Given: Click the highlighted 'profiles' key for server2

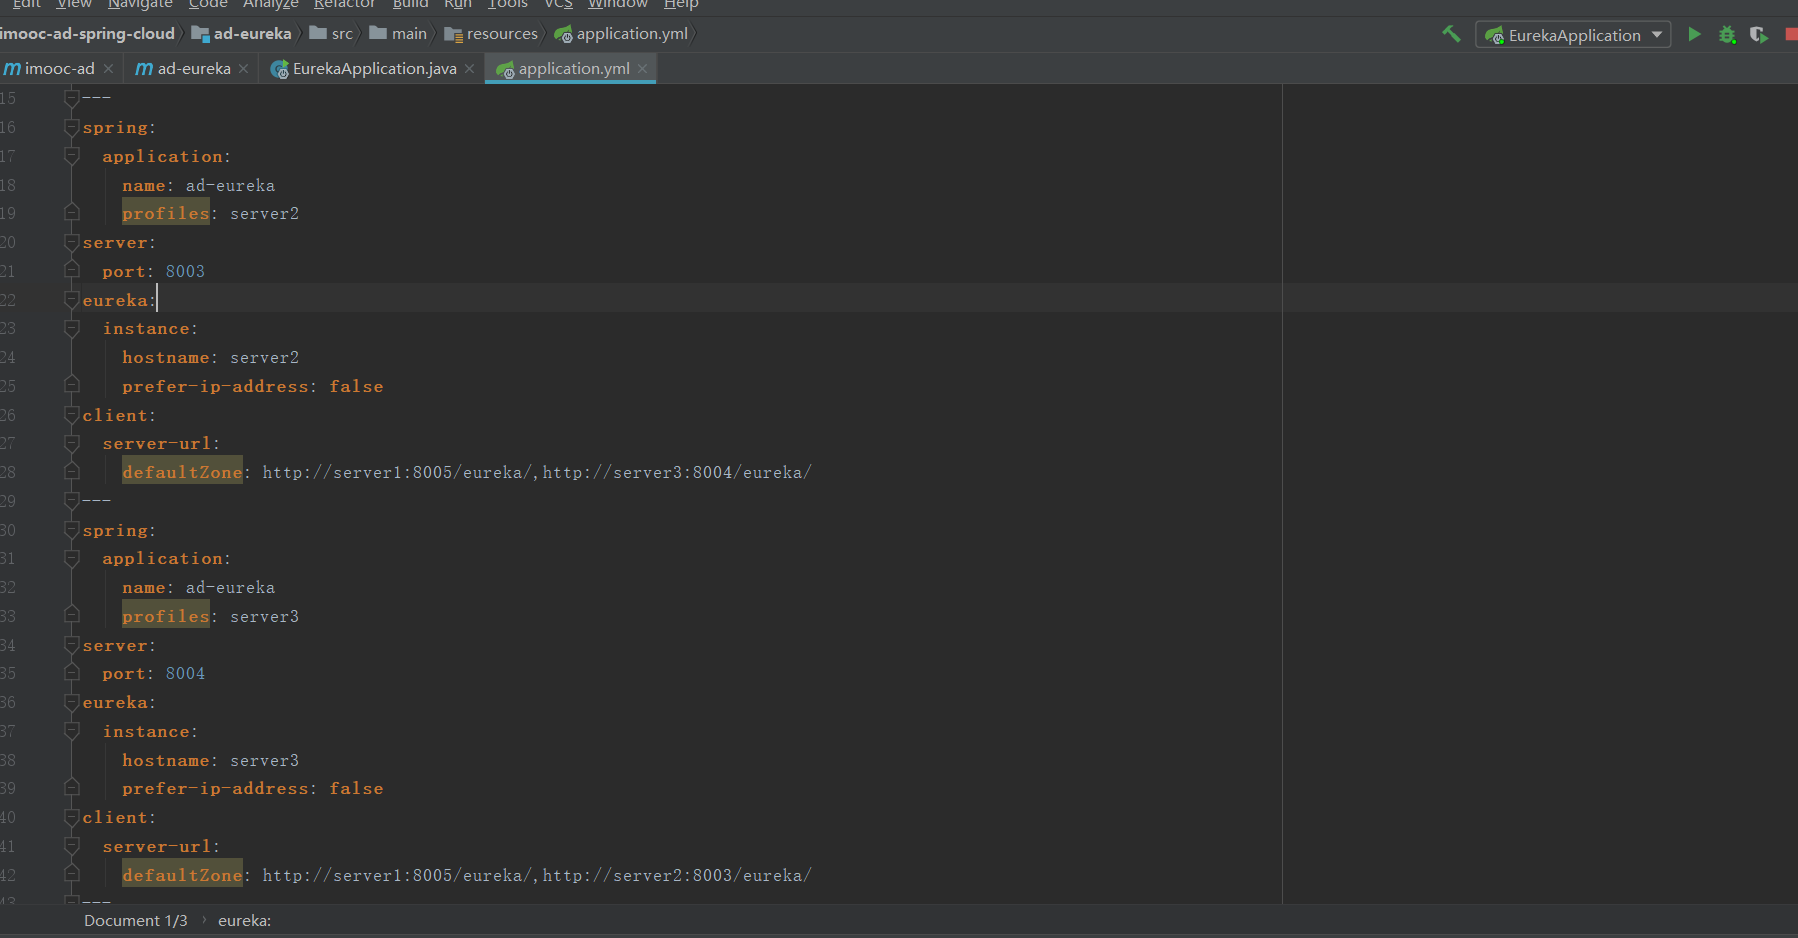Looking at the screenshot, I should pyautogui.click(x=166, y=214).
